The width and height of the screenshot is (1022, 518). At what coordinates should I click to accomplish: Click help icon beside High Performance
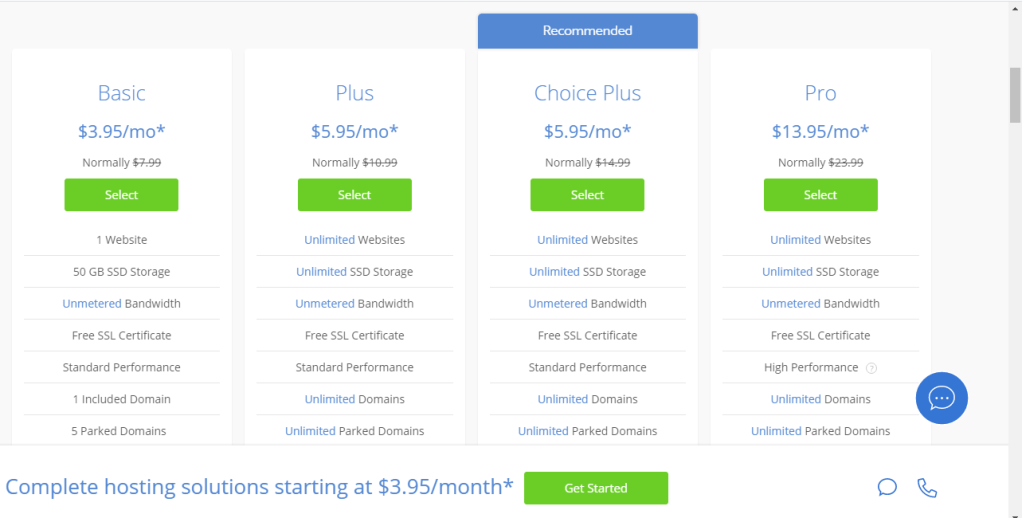tap(871, 368)
